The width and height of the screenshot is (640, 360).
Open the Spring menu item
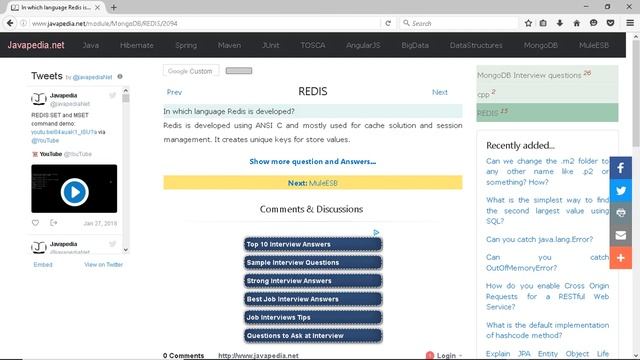pyautogui.click(x=186, y=45)
